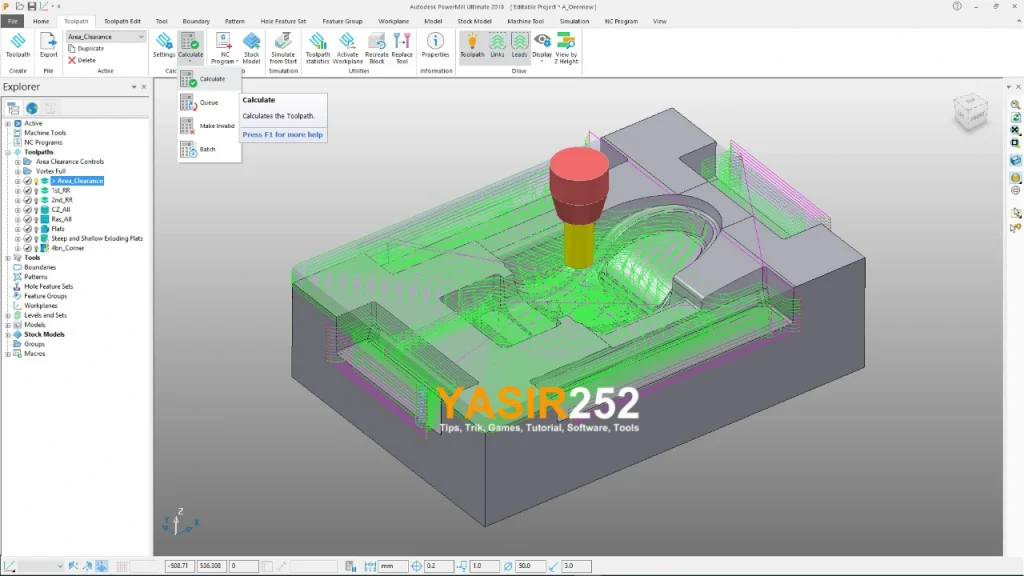Expand the Tools tree node
Viewport: 1024px width, 576px height.
click(x=8, y=258)
